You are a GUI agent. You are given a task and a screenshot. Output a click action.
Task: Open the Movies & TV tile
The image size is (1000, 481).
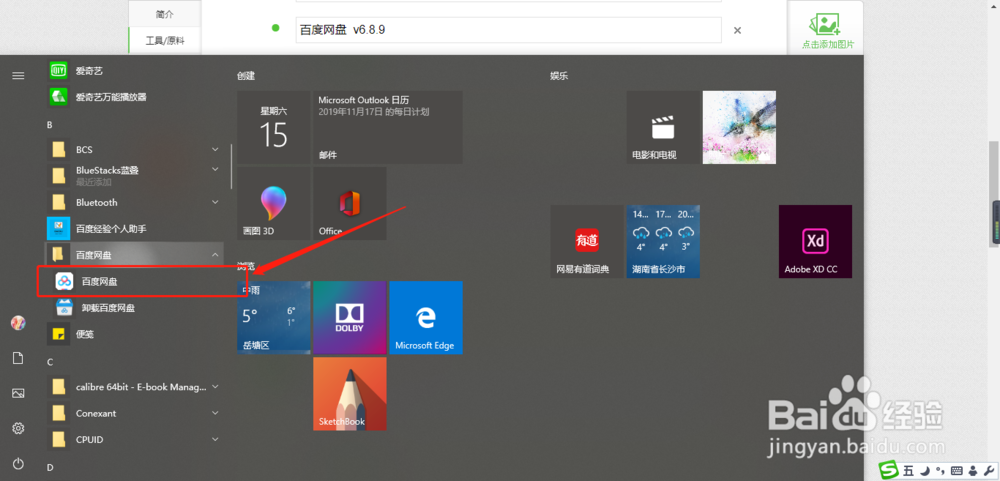(663, 127)
